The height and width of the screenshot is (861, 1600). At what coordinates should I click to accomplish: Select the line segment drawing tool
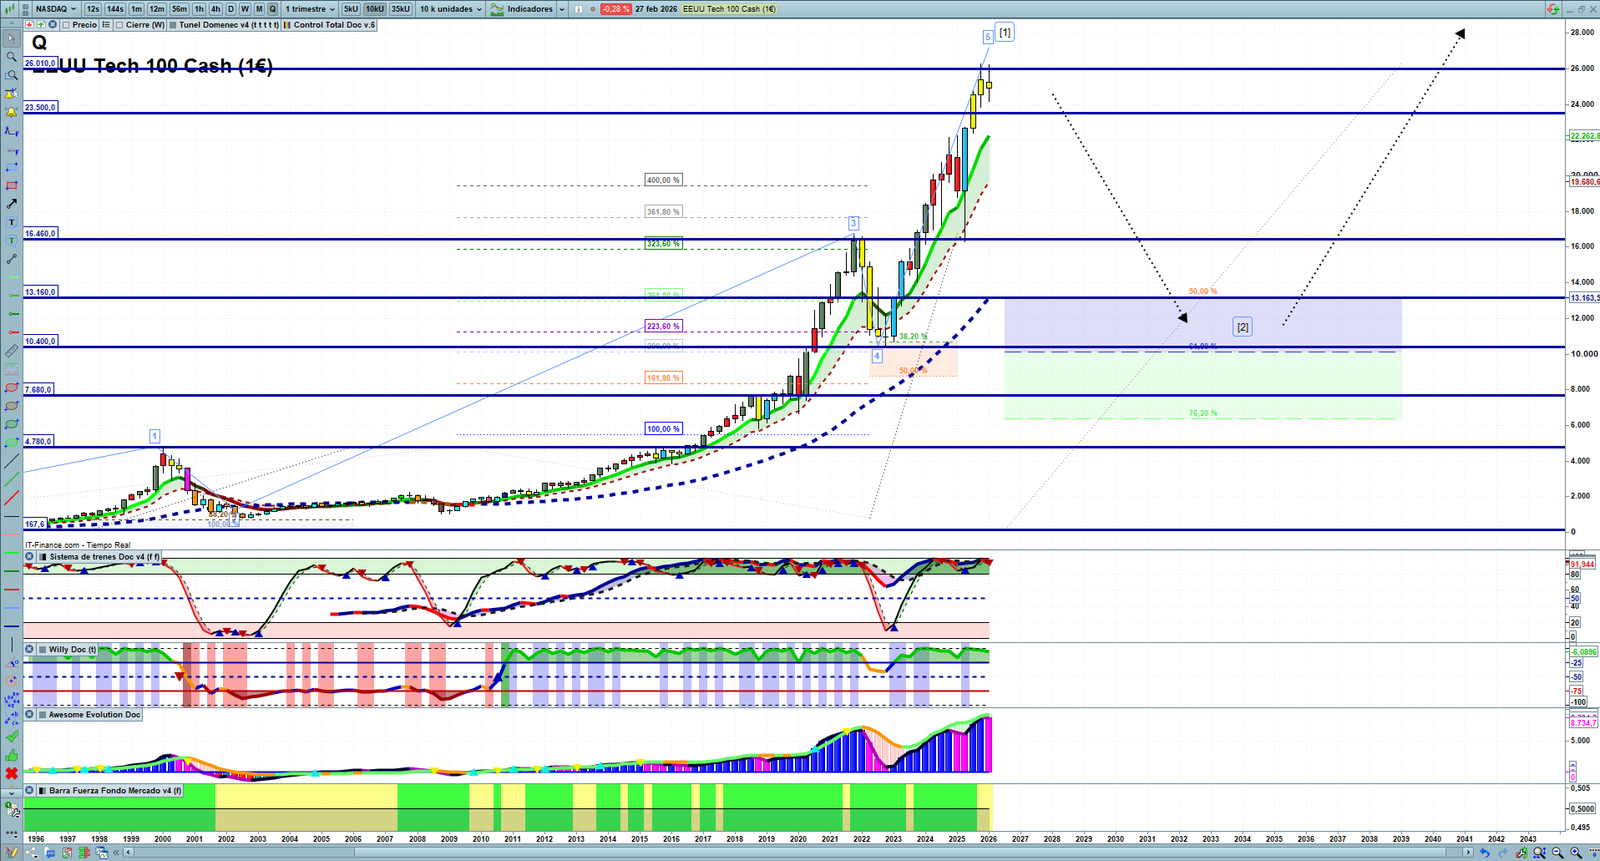tap(12, 259)
